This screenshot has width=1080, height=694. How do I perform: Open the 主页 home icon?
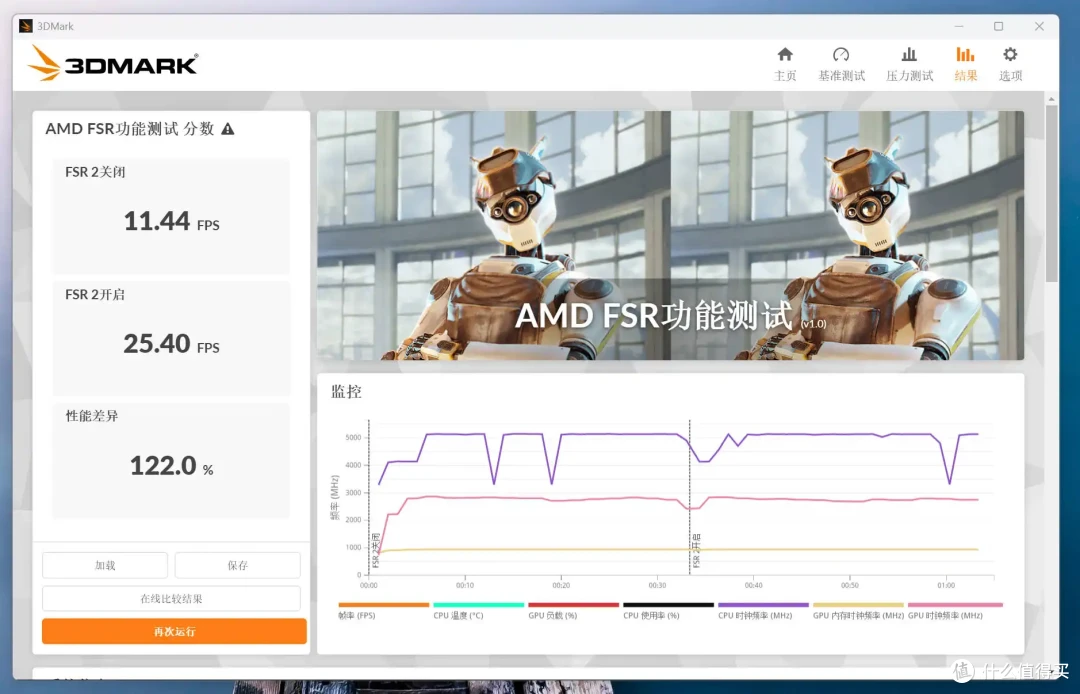coord(785,54)
